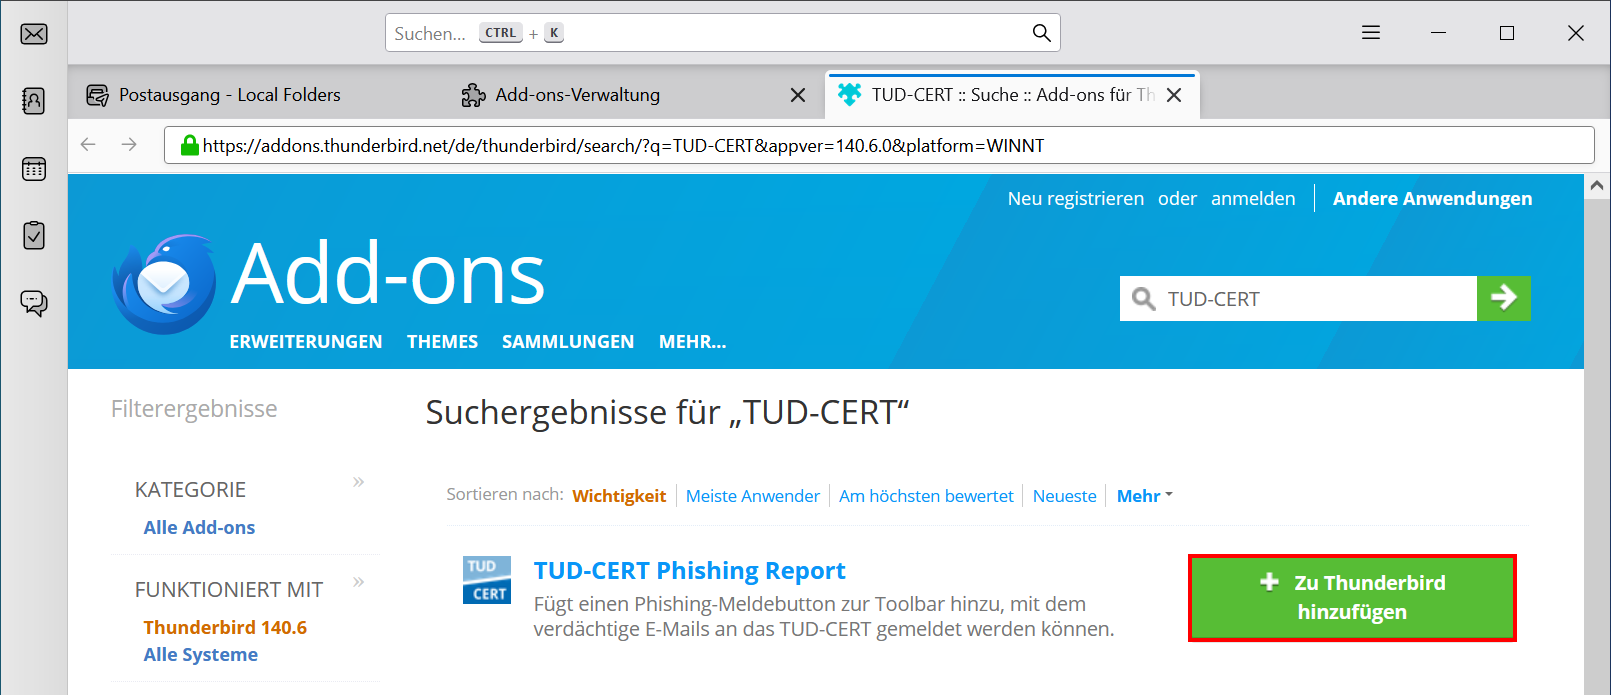The height and width of the screenshot is (695, 1611).
Task: Open the Mail space icon
Action: pos(34,34)
